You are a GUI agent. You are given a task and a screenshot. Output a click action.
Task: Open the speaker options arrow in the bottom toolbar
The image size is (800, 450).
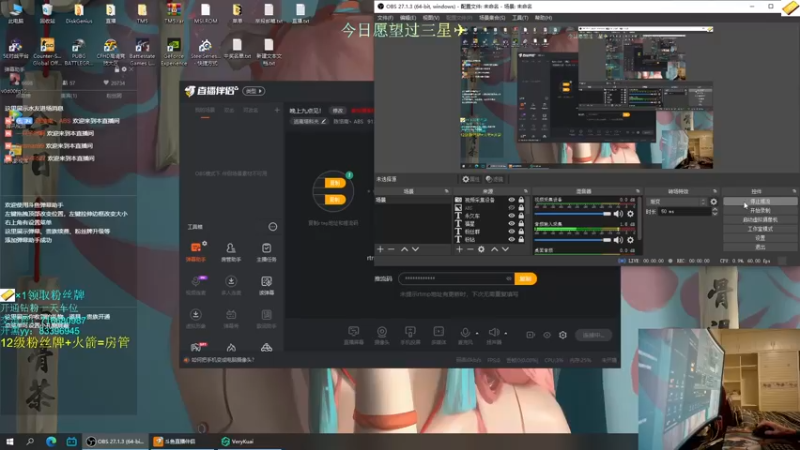click(506, 333)
